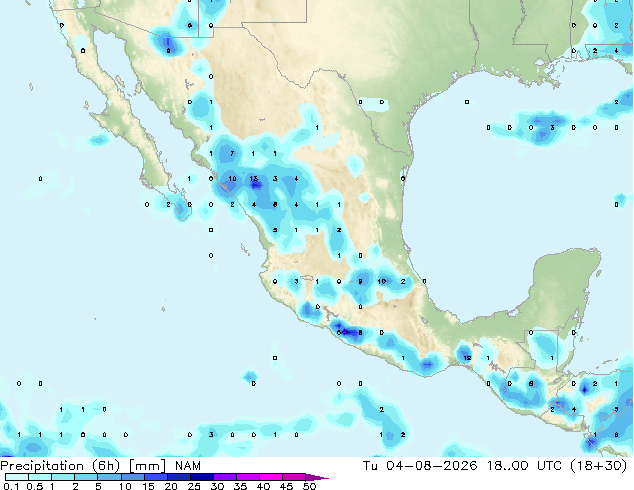The height and width of the screenshot is (490, 634).
Task: Click the '45' legend tick label
Action: [286, 486]
